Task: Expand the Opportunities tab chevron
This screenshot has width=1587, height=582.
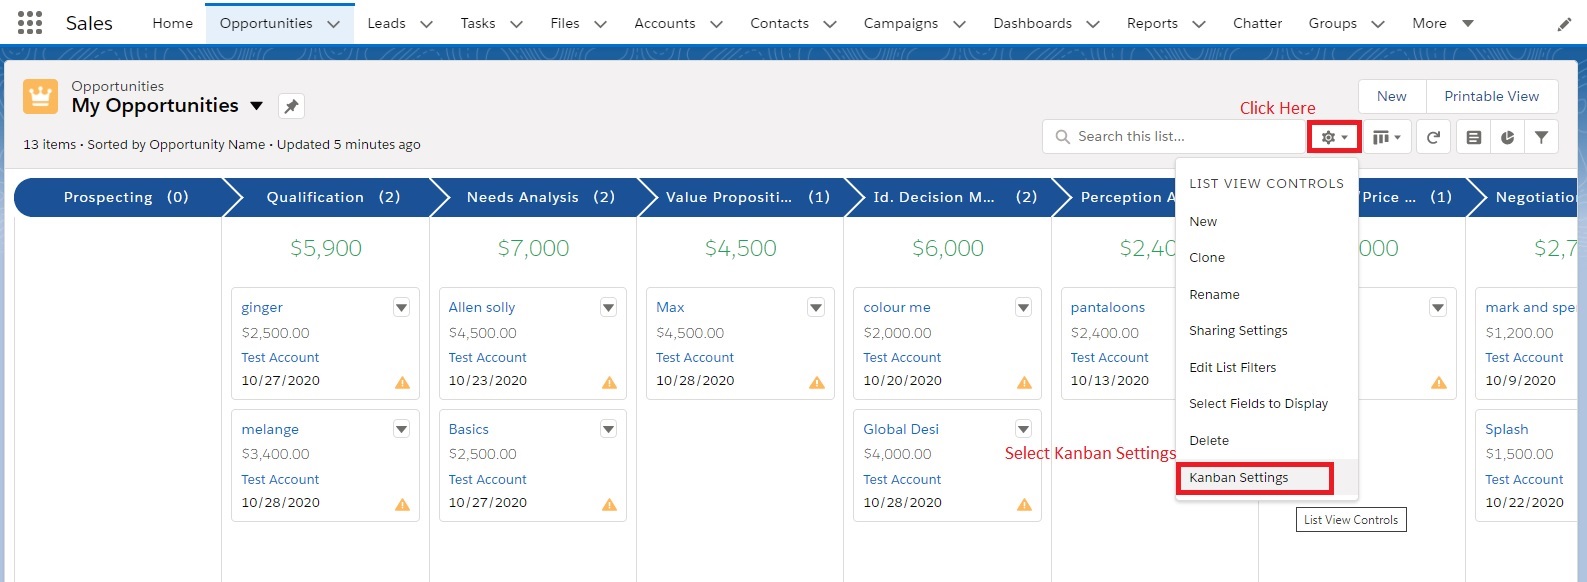Action: [333, 24]
